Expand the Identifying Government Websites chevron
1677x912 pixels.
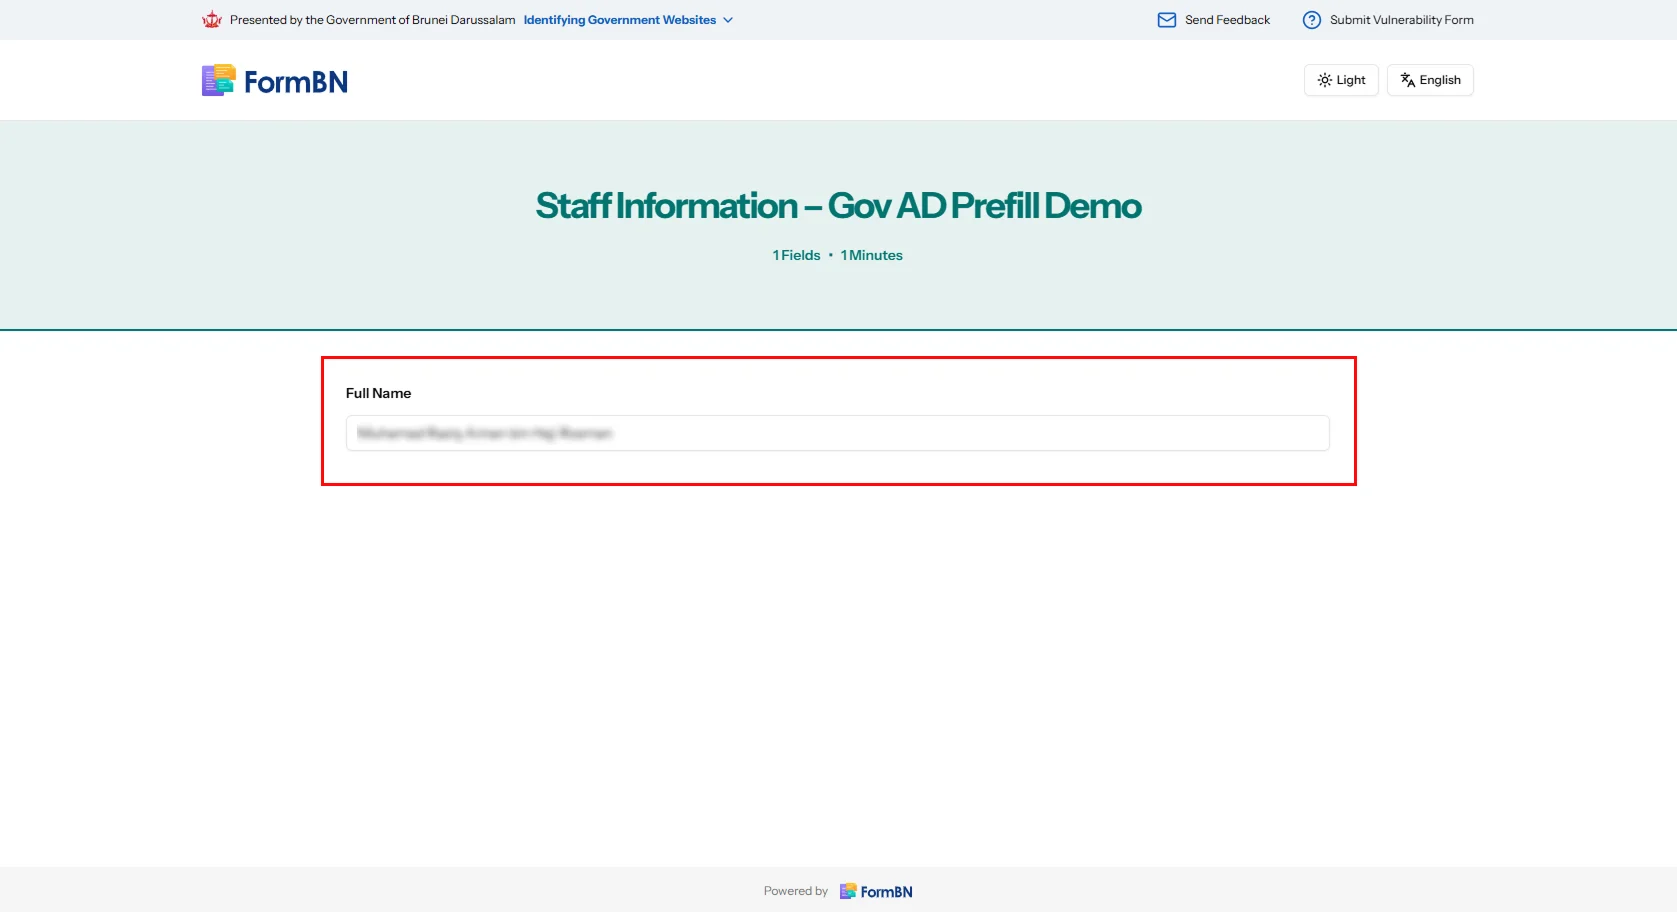point(728,20)
